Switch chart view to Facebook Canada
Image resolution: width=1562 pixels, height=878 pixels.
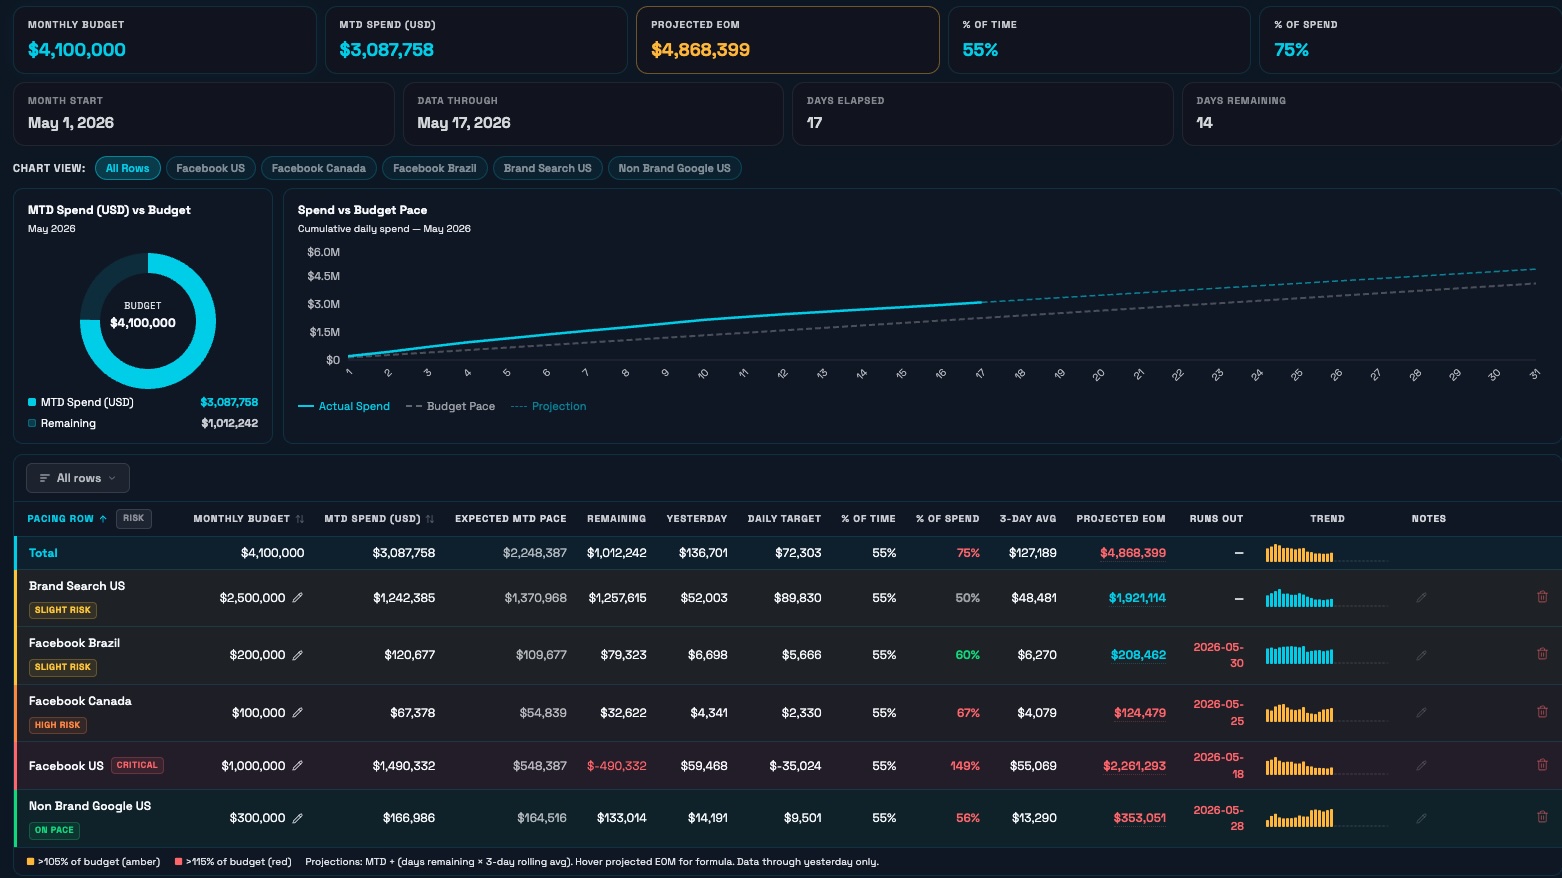click(x=318, y=168)
